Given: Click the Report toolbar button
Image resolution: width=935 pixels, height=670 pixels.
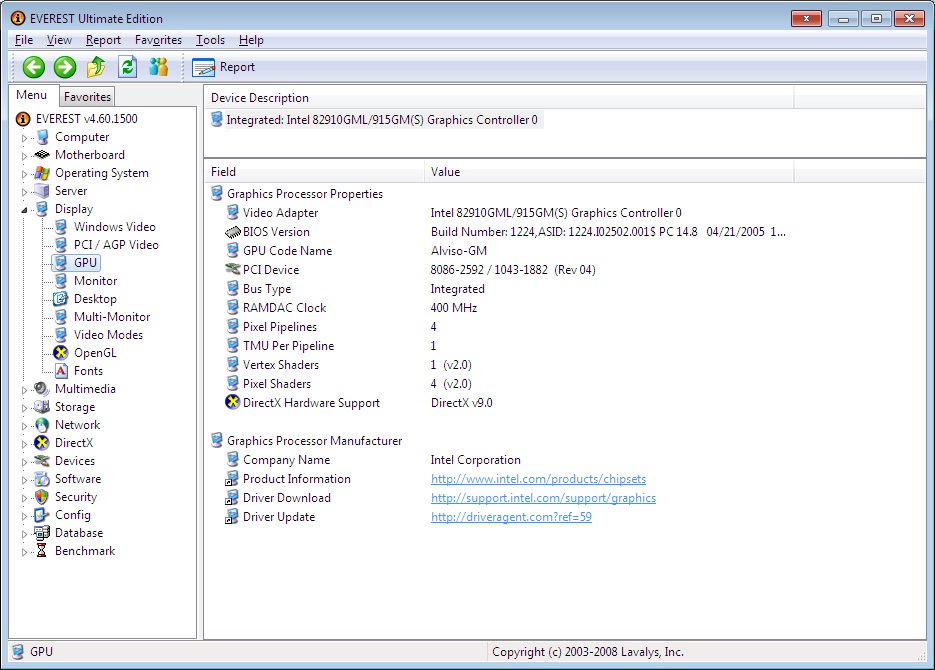Looking at the screenshot, I should click(224, 67).
